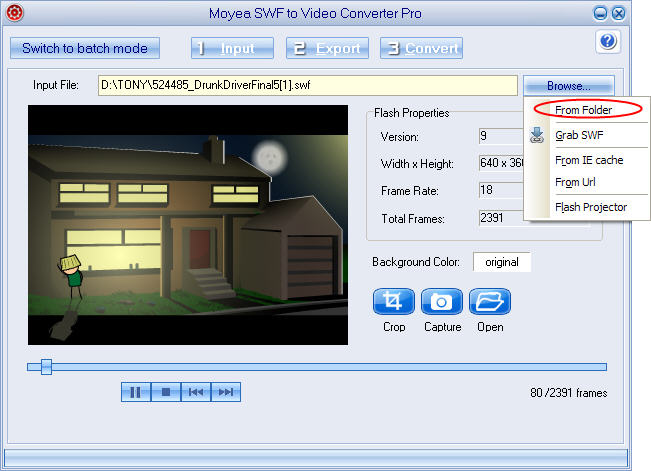The image size is (651, 471).
Task: Stop the Flash preview playback
Action: [166, 392]
